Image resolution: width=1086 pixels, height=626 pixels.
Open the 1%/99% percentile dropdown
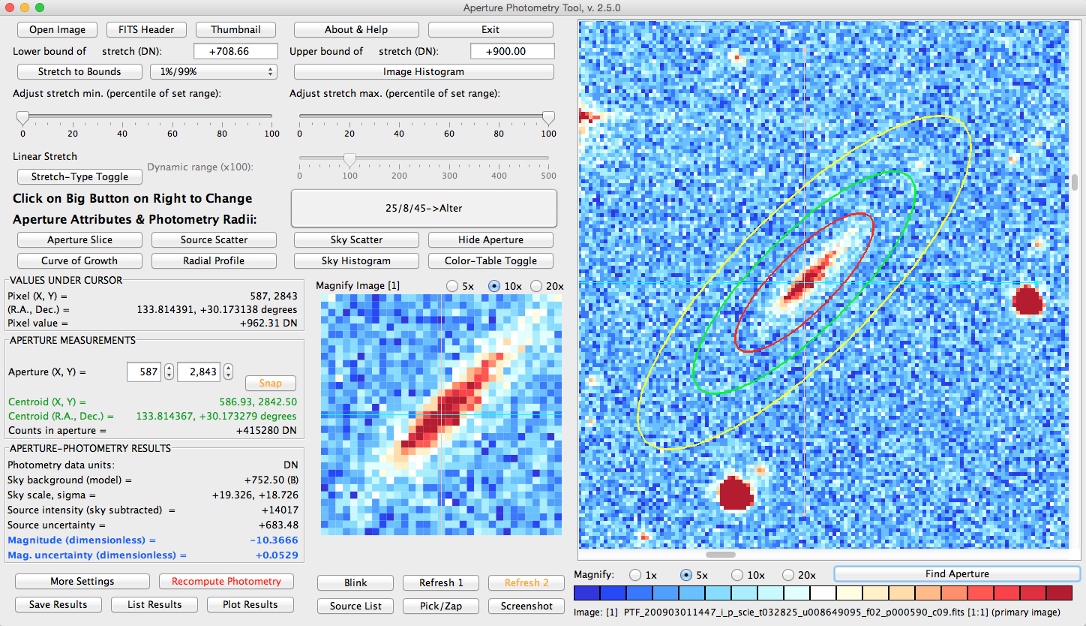213,71
